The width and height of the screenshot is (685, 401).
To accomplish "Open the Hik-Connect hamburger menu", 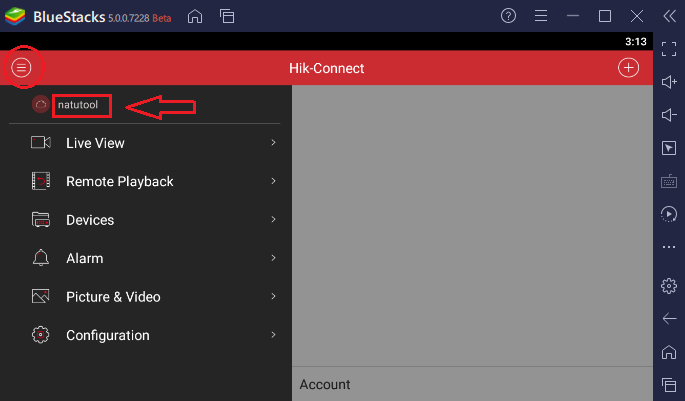I will point(21,68).
